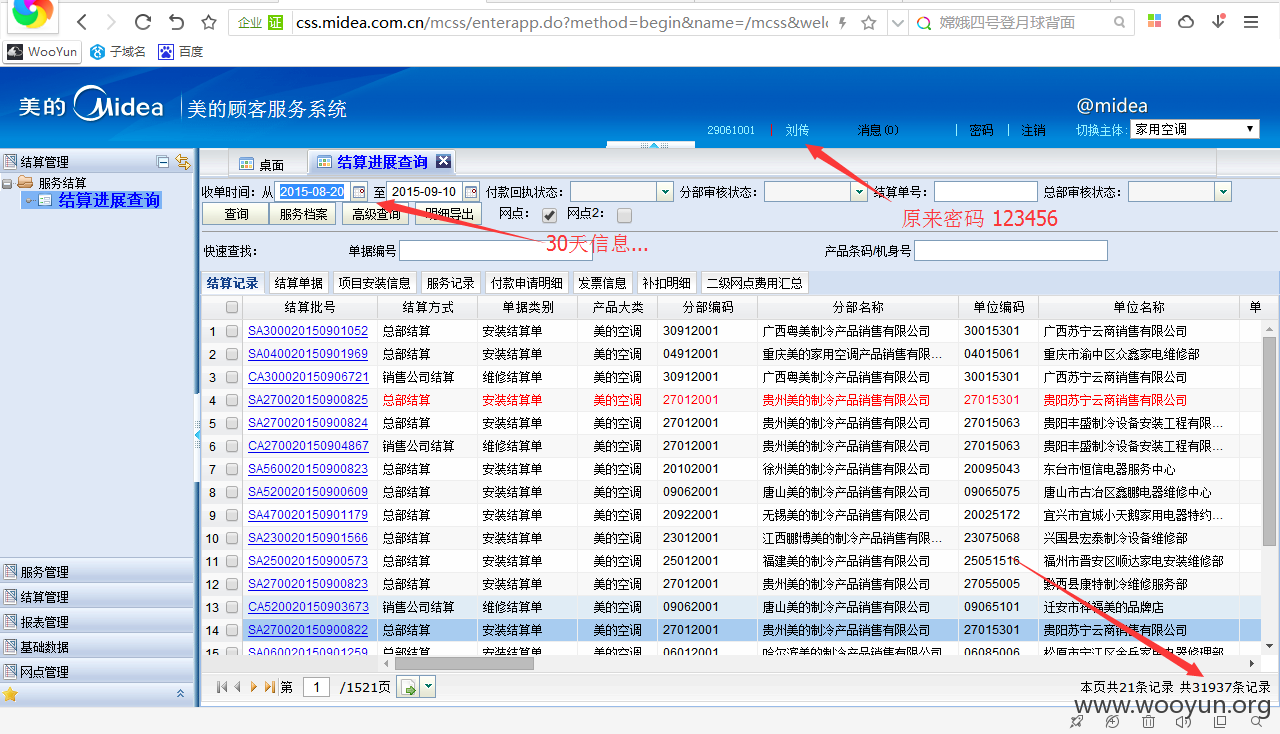The width and height of the screenshot is (1280, 734).
Task: Jump to the last page with pager icon
Action: click(269, 687)
